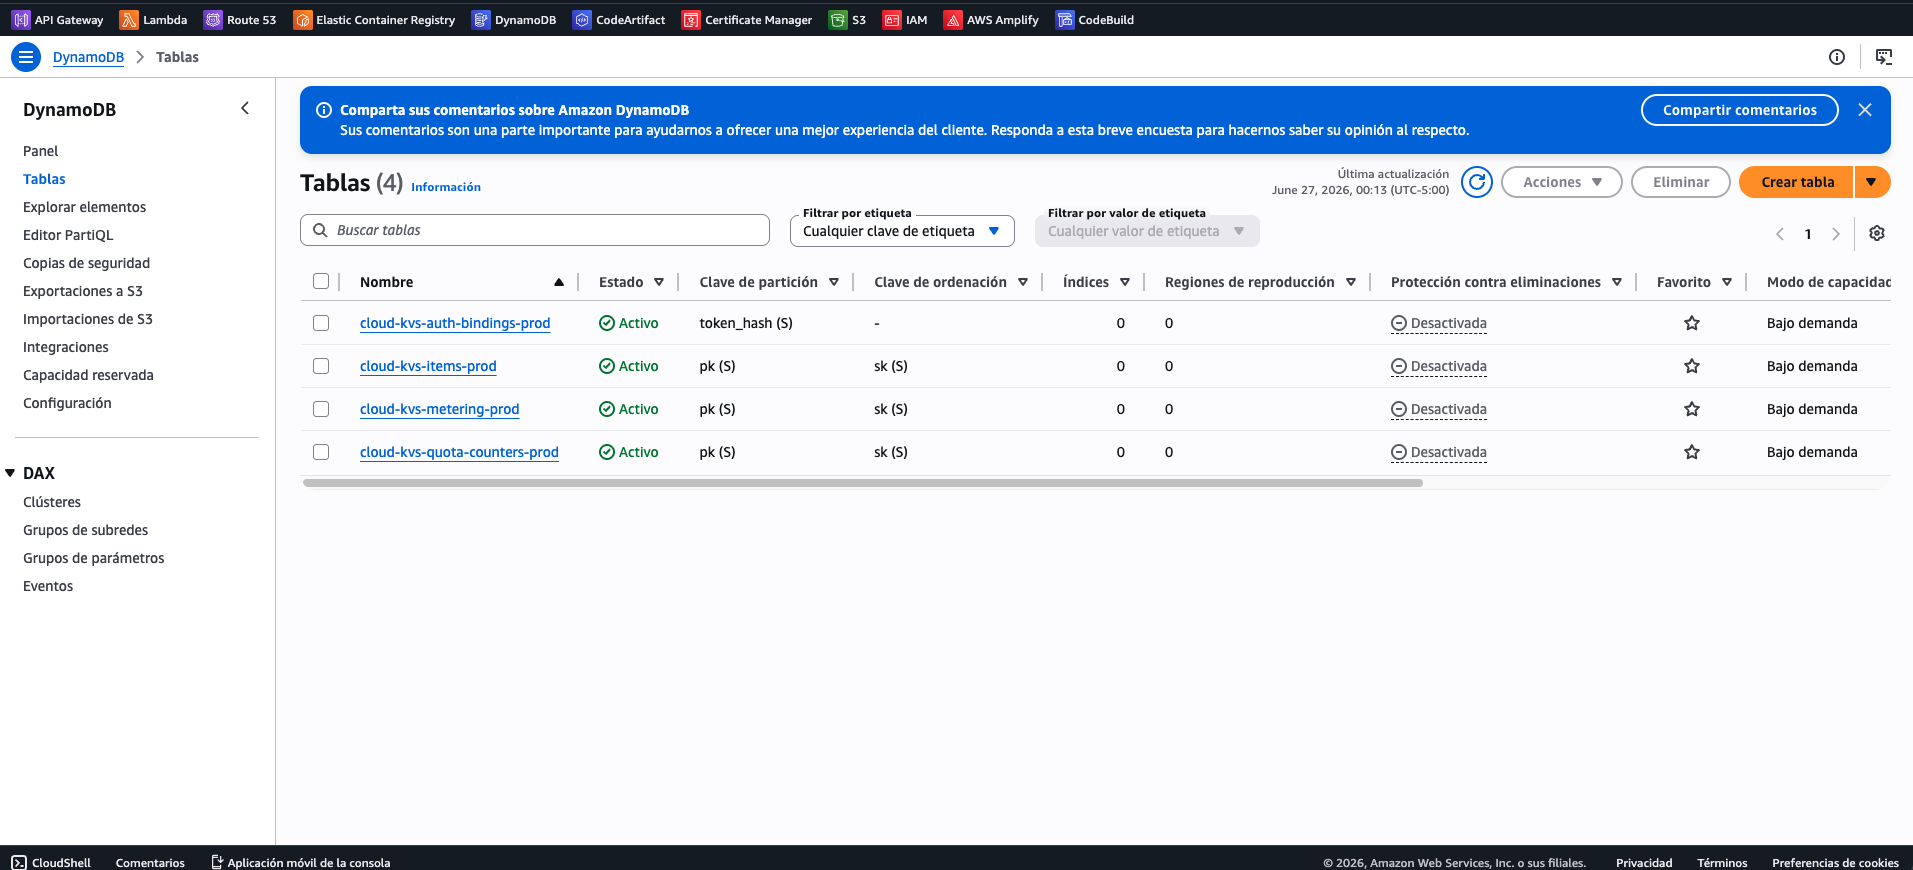Open DAX Clústeres in sidebar
The image size is (1913, 870).
[52, 502]
